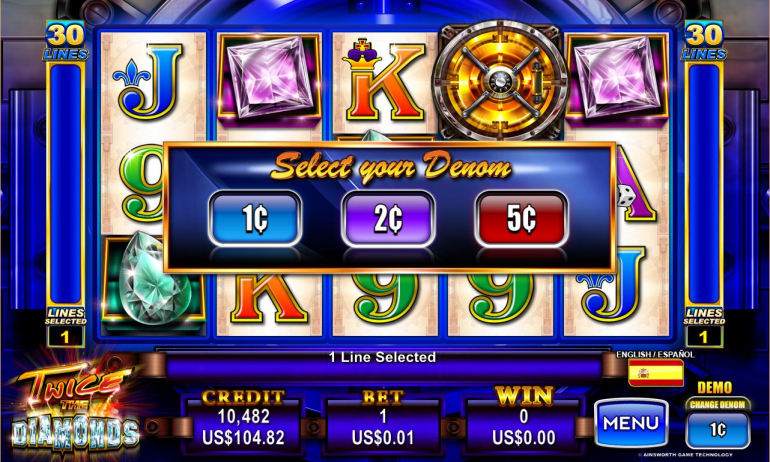This screenshot has height=462, width=770.
Task: Click the Credit display panel
Action: click(x=244, y=421)
